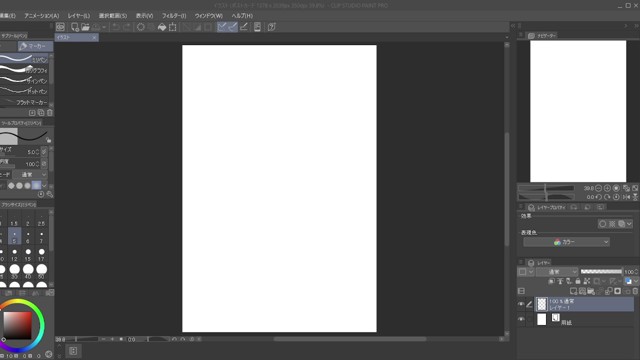Open the アニメーション(A) menu
640x360 pixels.
(42, 16)
